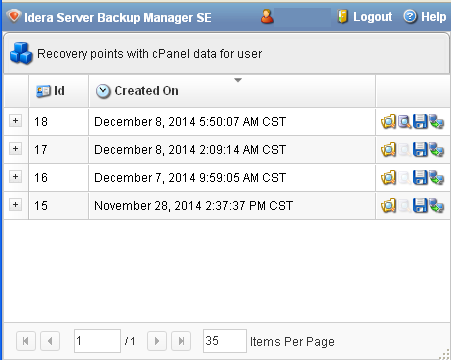Click greyed magnifier icon in row 17
Screen dimensions: 451x360
[x=405, y=150]
